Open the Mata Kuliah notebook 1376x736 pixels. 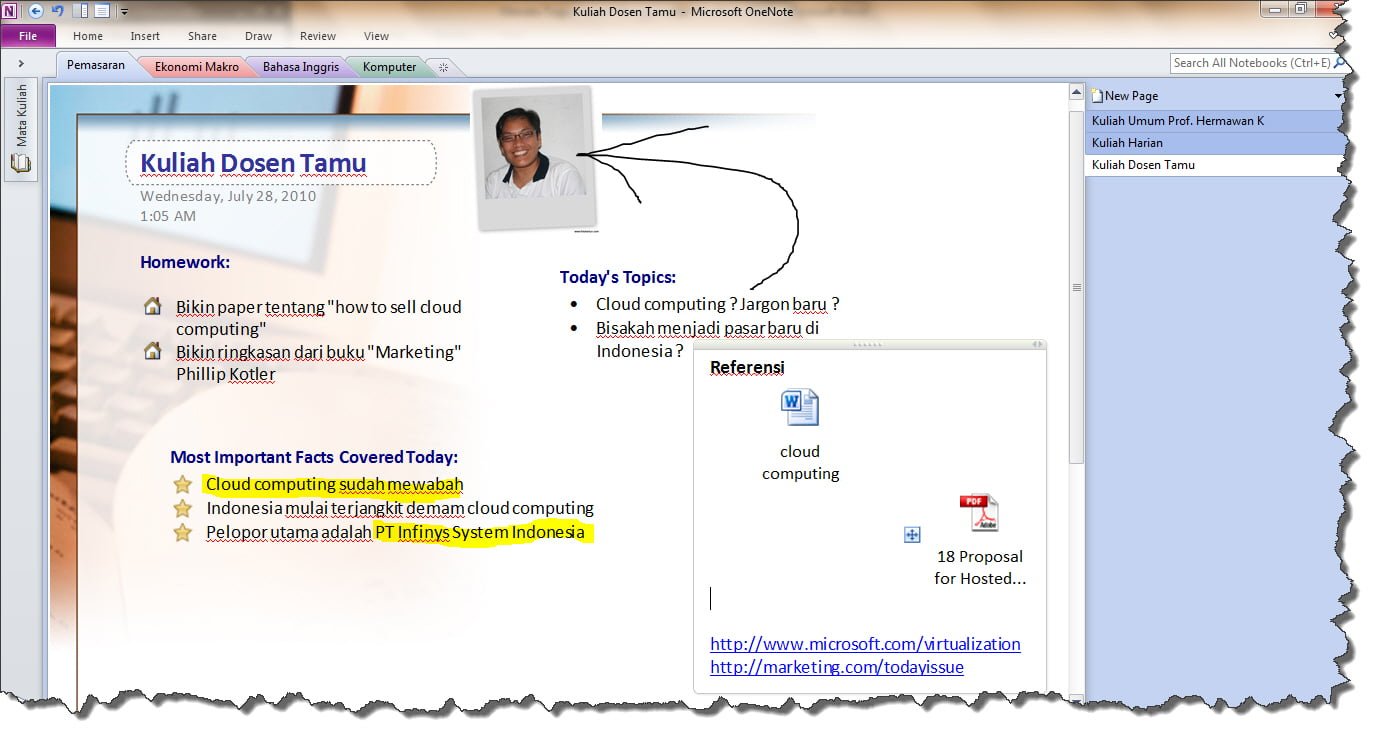click(x=21, y=130)
